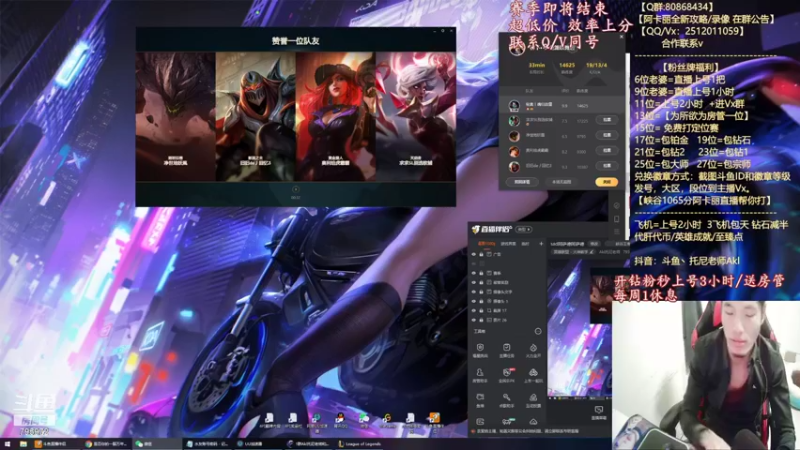
Task: Toggle visibility eye of the 广告 layer
Action: [473, 254]
